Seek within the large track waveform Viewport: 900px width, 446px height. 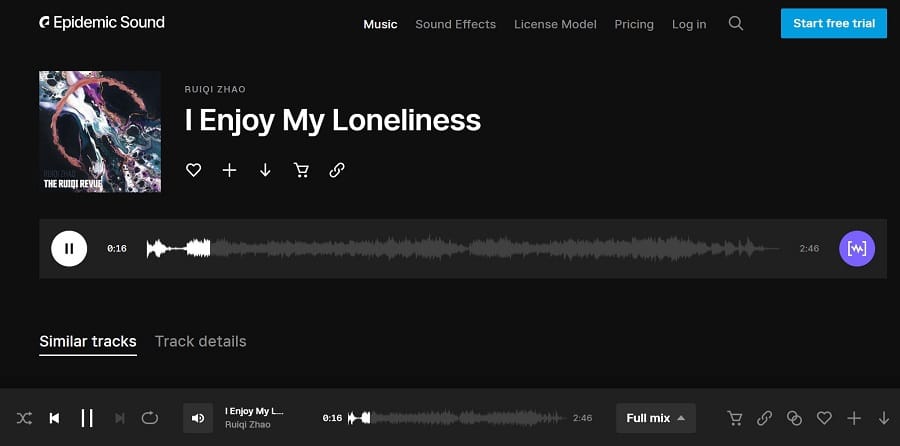click(x=463, y=249)
